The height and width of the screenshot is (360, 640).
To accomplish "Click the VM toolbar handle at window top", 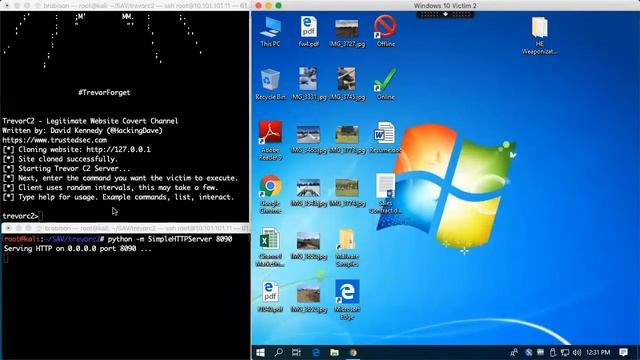I will pos(445,14).
